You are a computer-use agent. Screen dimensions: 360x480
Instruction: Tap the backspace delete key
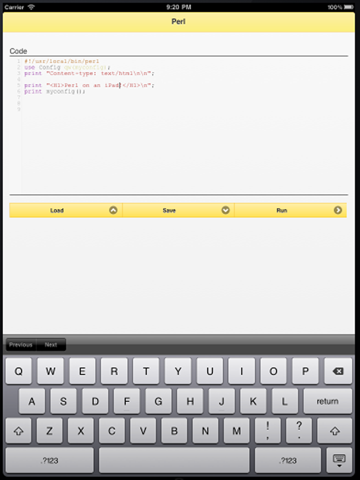click(338, 371)
